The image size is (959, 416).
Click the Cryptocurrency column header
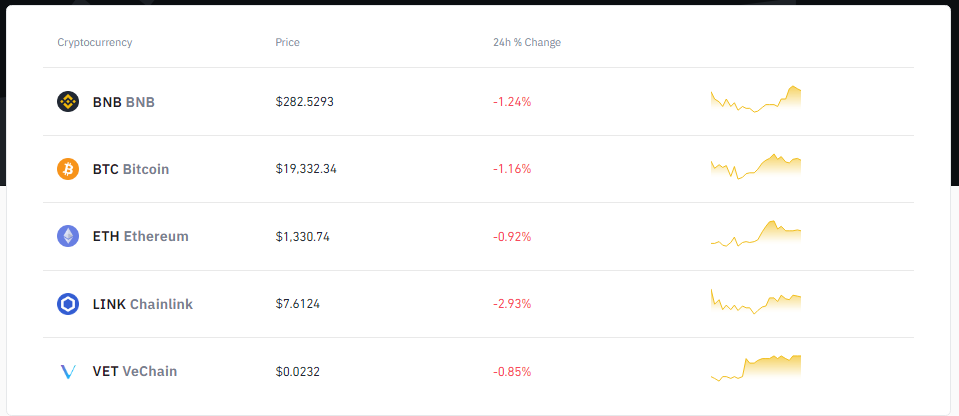click(x=95, y=42)
